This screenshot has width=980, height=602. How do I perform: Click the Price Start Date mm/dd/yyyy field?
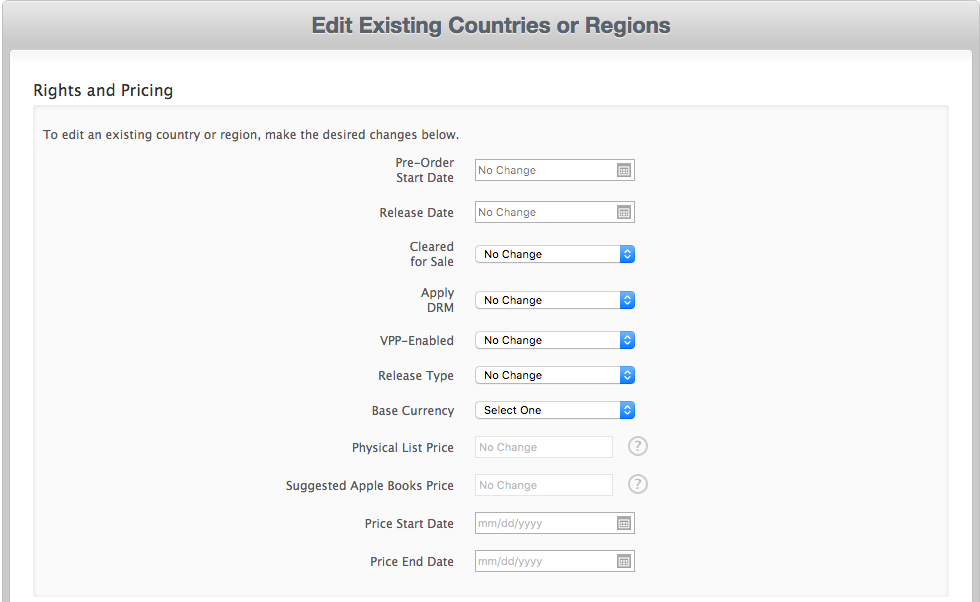[x=540, y=523]
